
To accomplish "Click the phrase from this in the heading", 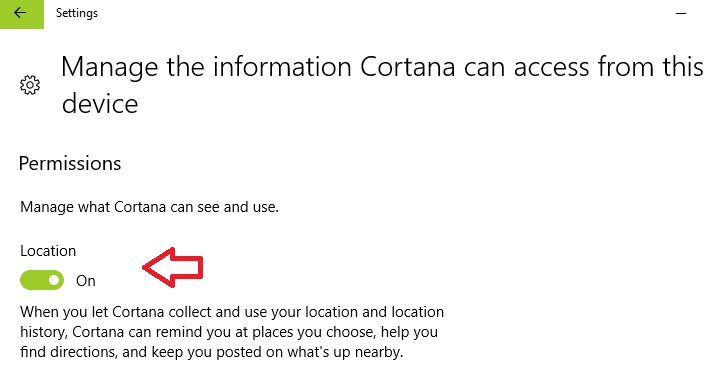I will pyautogui.click(x=651, y=67).
